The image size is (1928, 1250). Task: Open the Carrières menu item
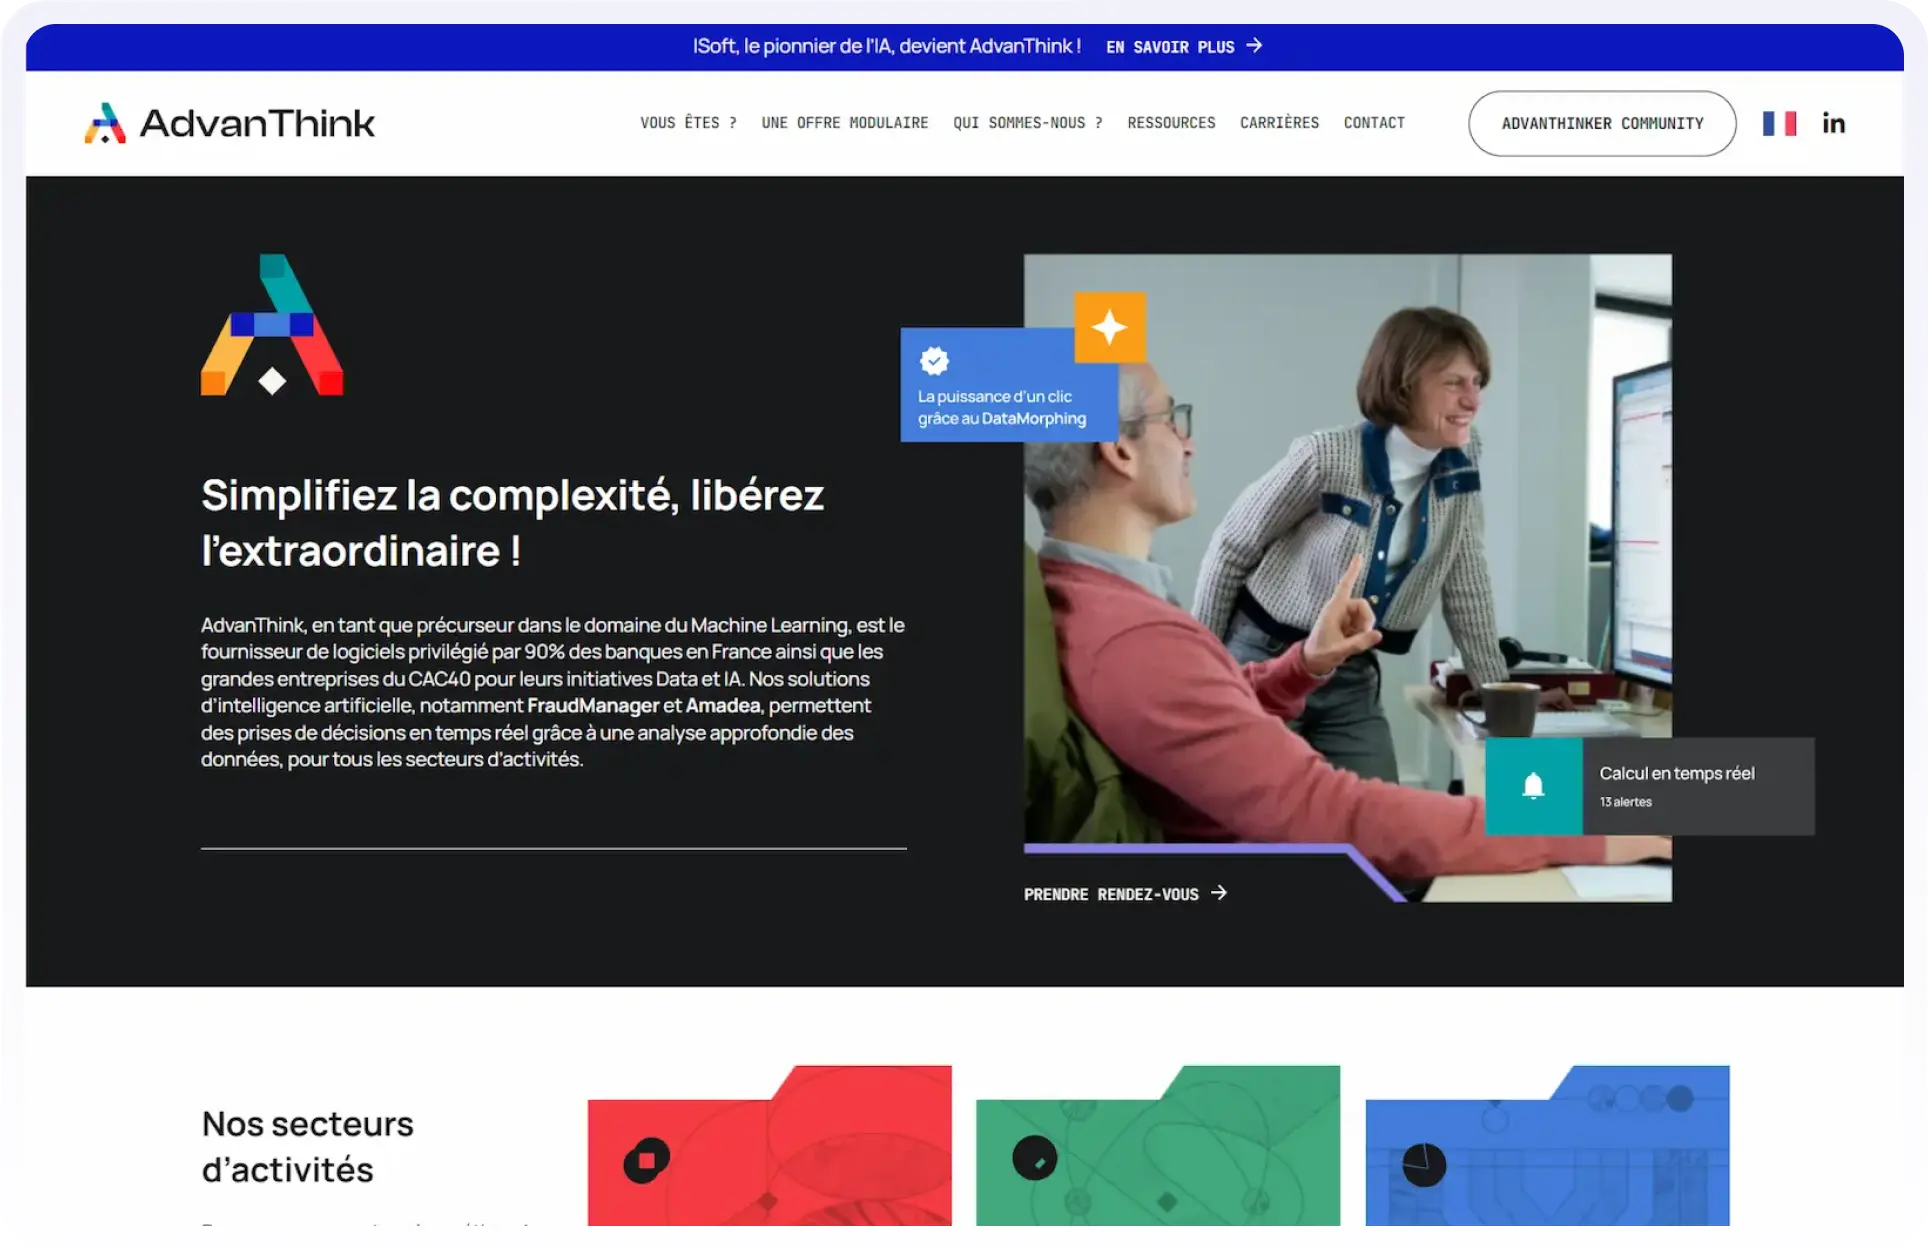tap(1279, 123)
